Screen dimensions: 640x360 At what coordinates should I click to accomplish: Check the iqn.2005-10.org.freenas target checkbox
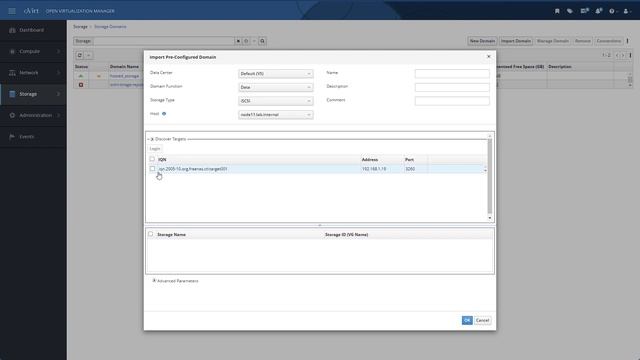click(x=152, y=169)
